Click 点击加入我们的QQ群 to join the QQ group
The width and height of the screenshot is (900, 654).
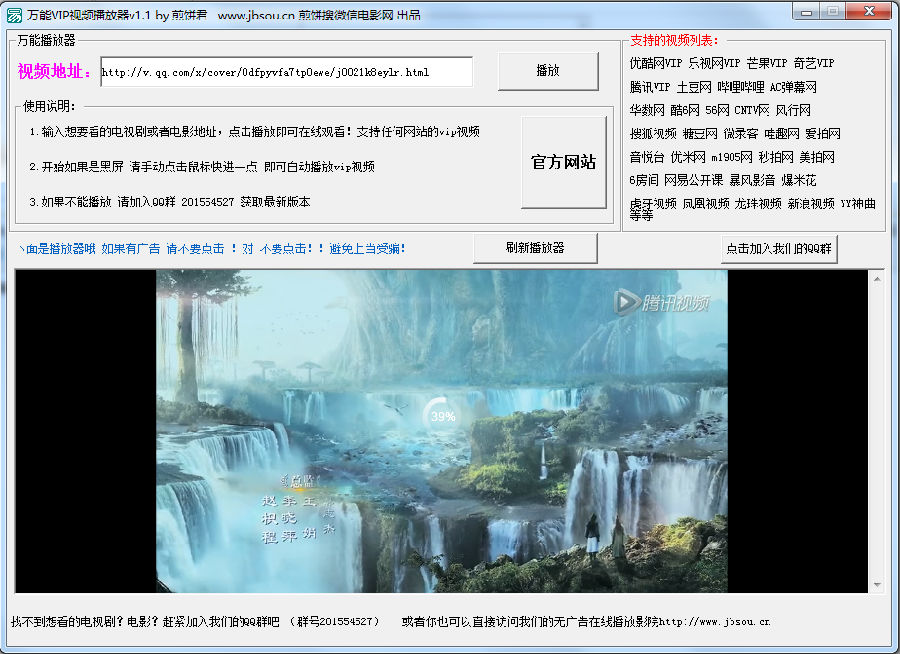coord(778,247)
